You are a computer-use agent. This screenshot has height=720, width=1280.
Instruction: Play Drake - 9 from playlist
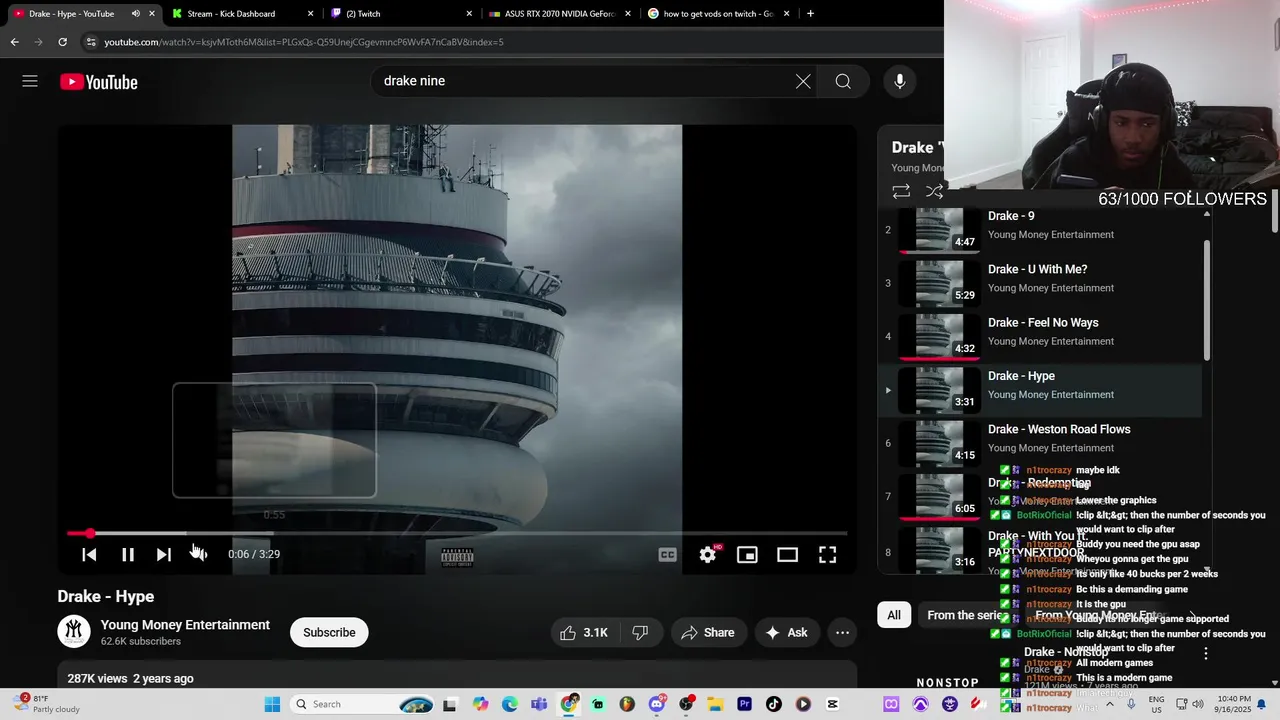1040,229
